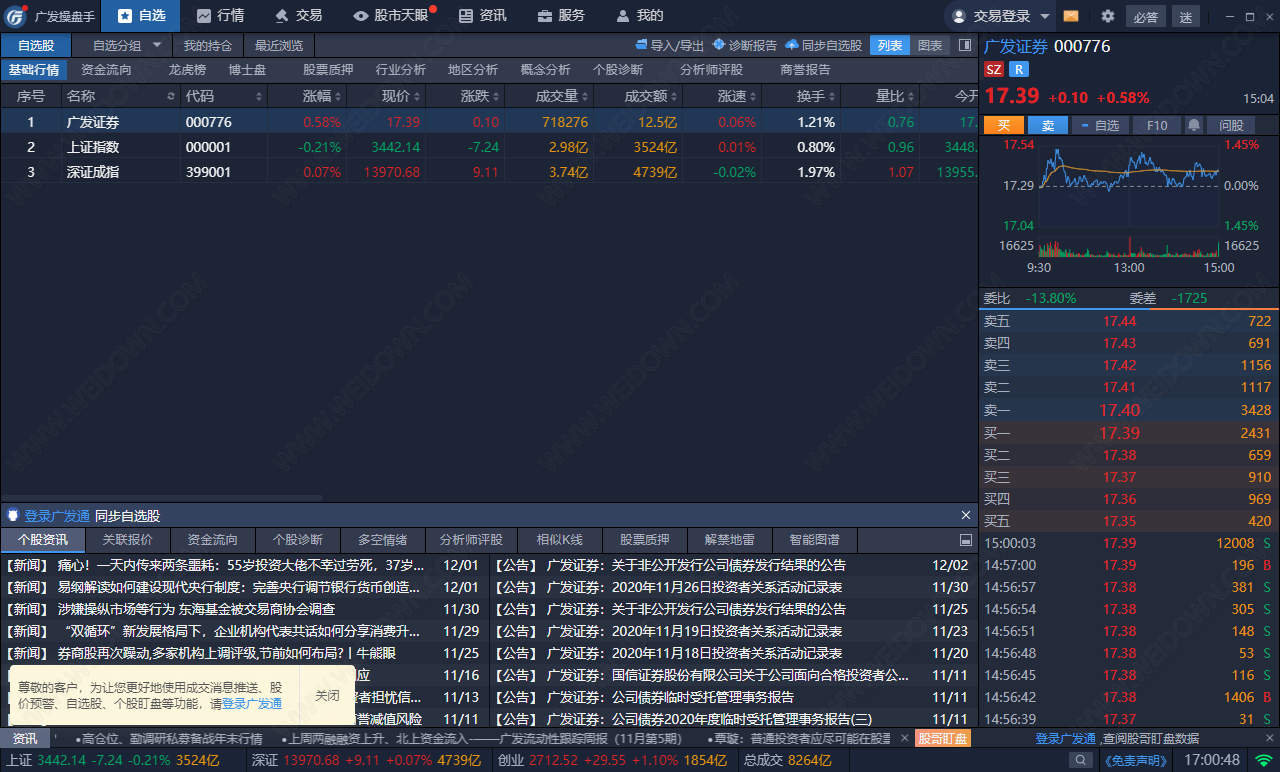Click the orange 买 buy button
Viewport: 1280px width, 772px height.
point(1004,125)
